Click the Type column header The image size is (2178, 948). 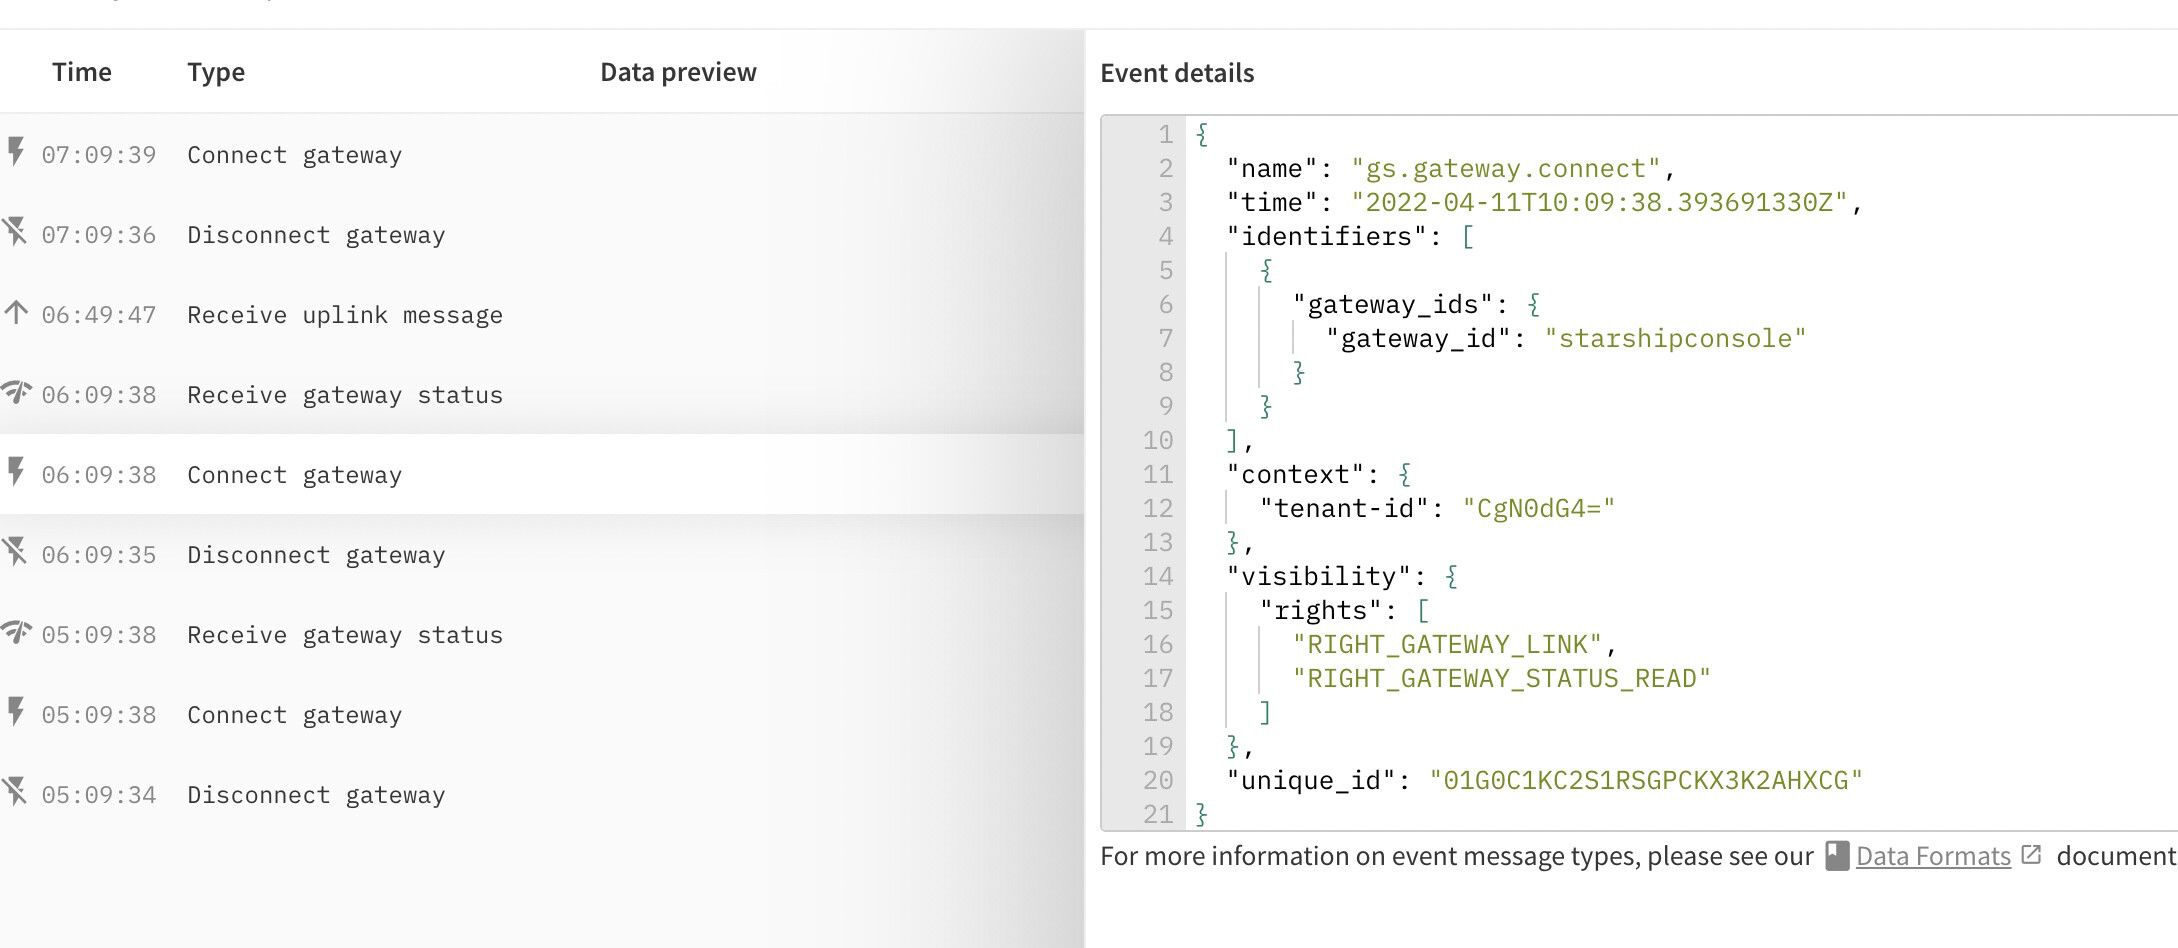(216, 72)
